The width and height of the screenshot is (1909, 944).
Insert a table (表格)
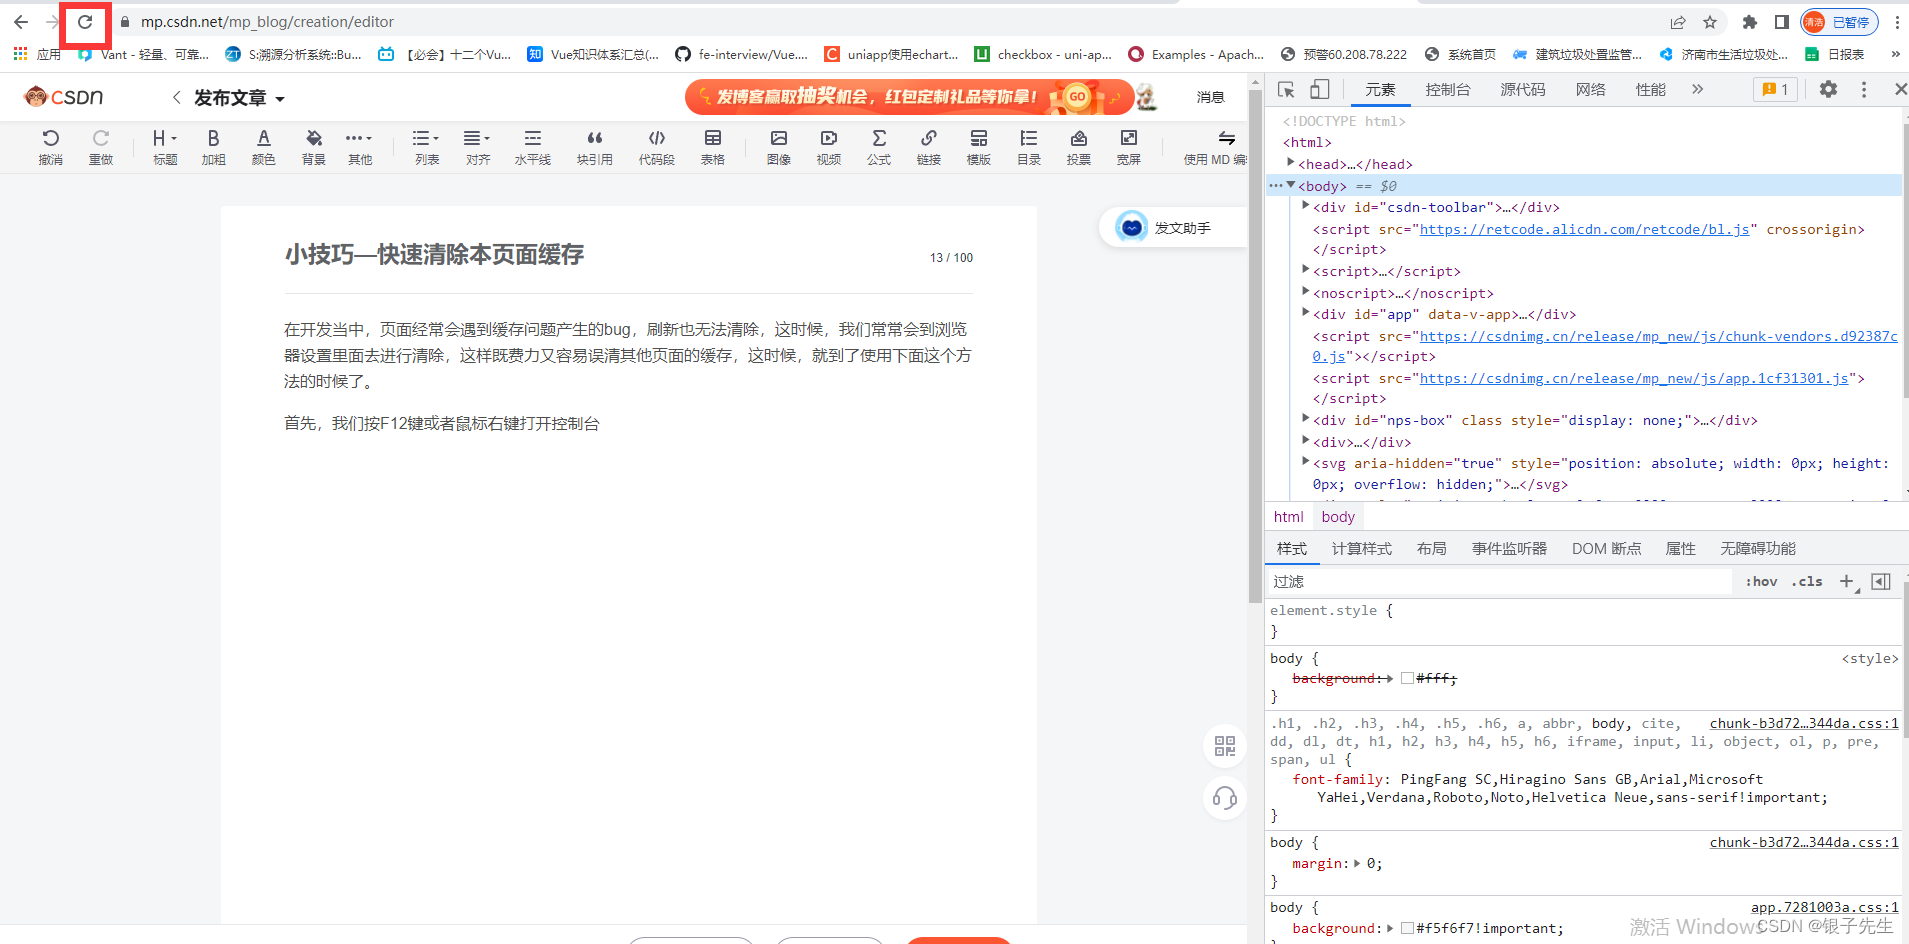click(713, 147)
